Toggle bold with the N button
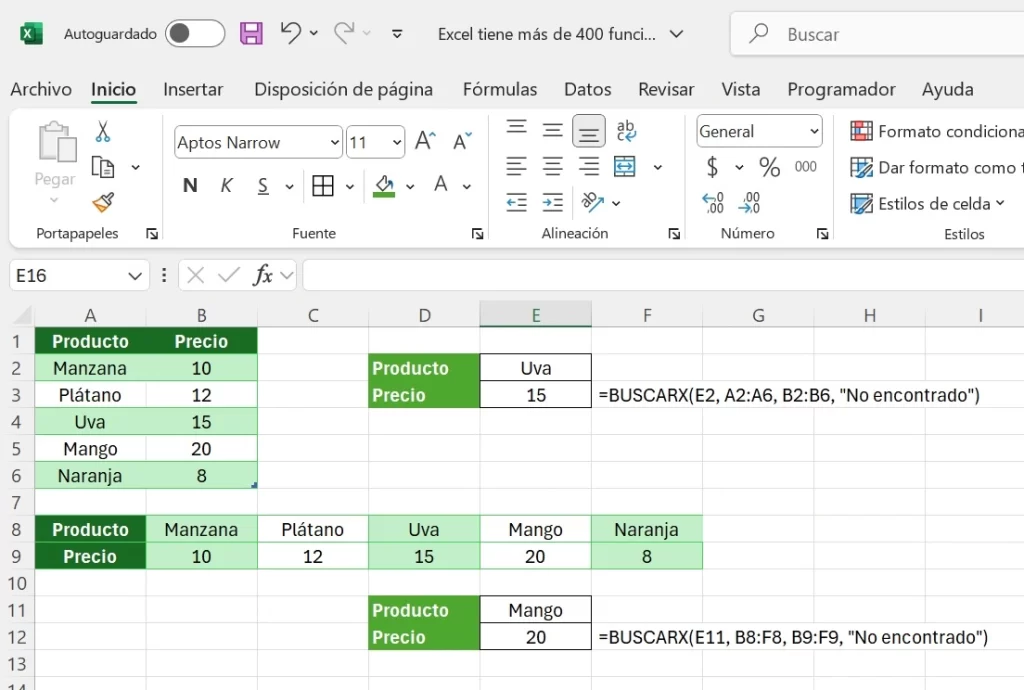The height and width of the screenshot is (690, 1024). pos(190,185)
